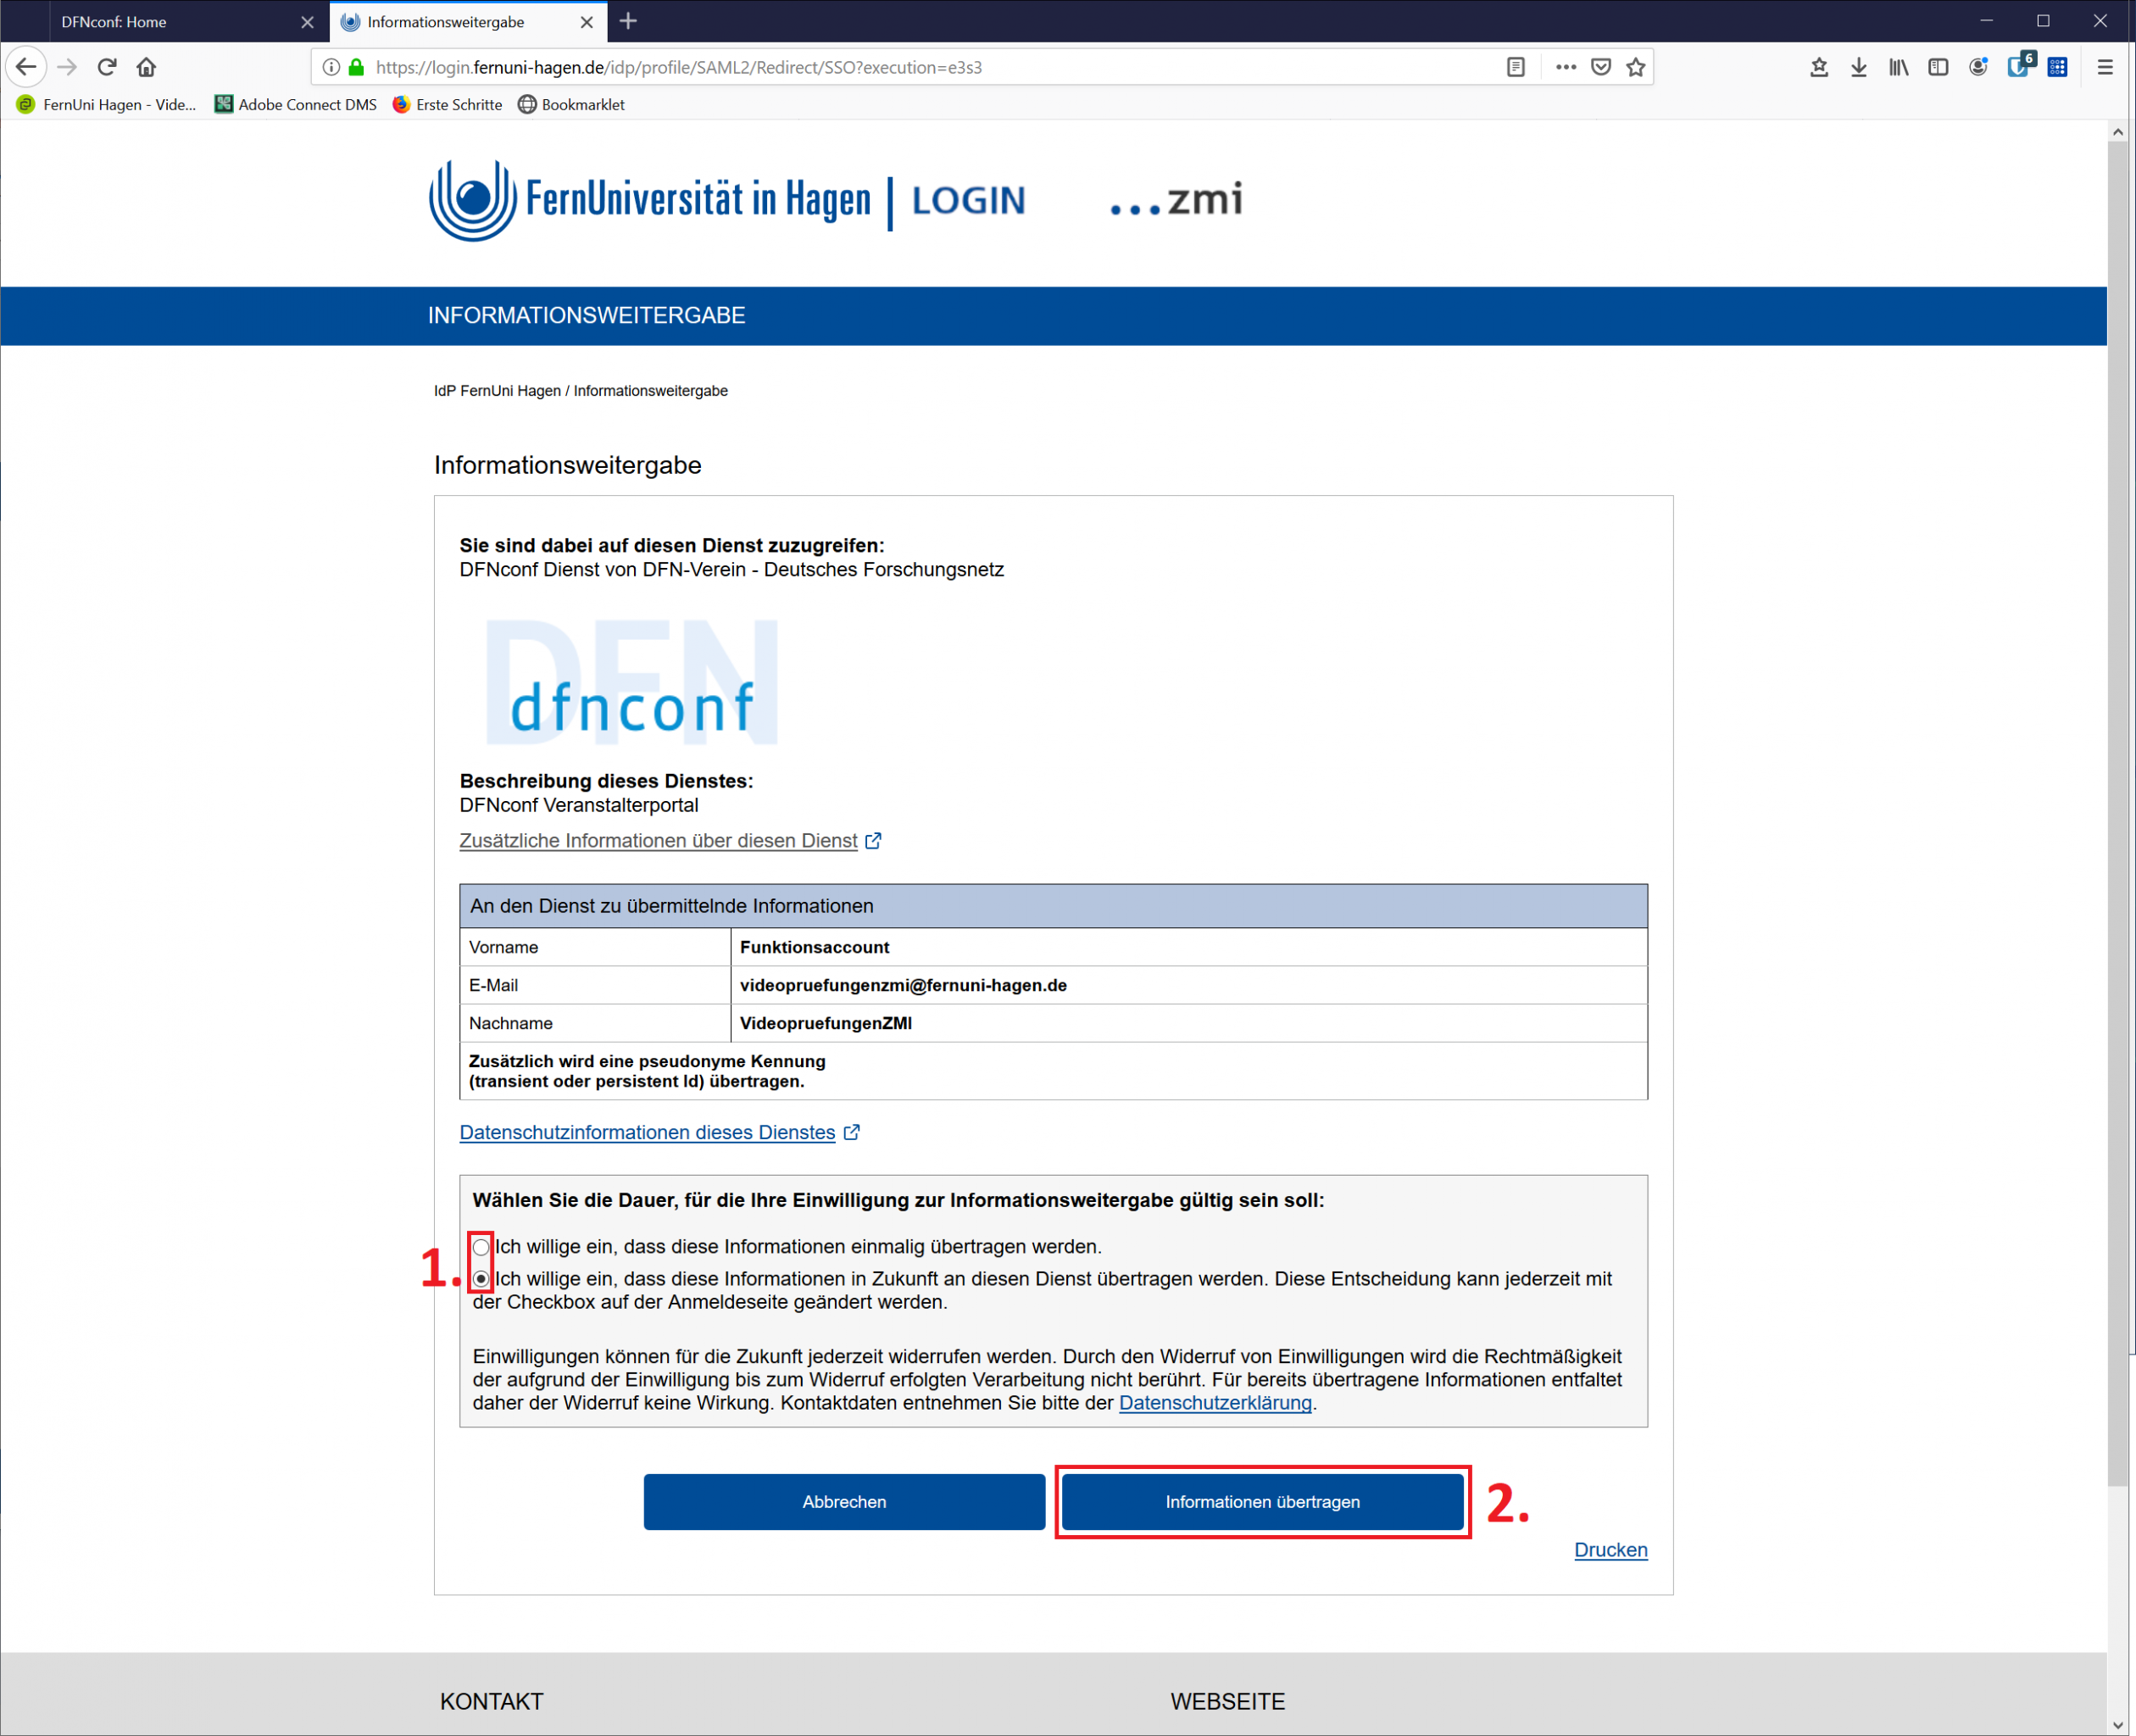Open the browser home page icon
2136x1736 pixels.
click(x=146, y=67)
